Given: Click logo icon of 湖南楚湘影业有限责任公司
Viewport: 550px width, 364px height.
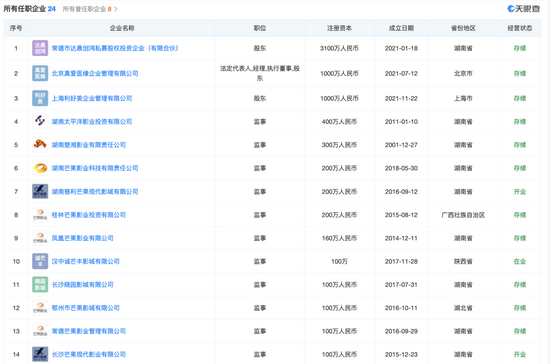Looking at the screenshot, I should [x=40, y=144].
